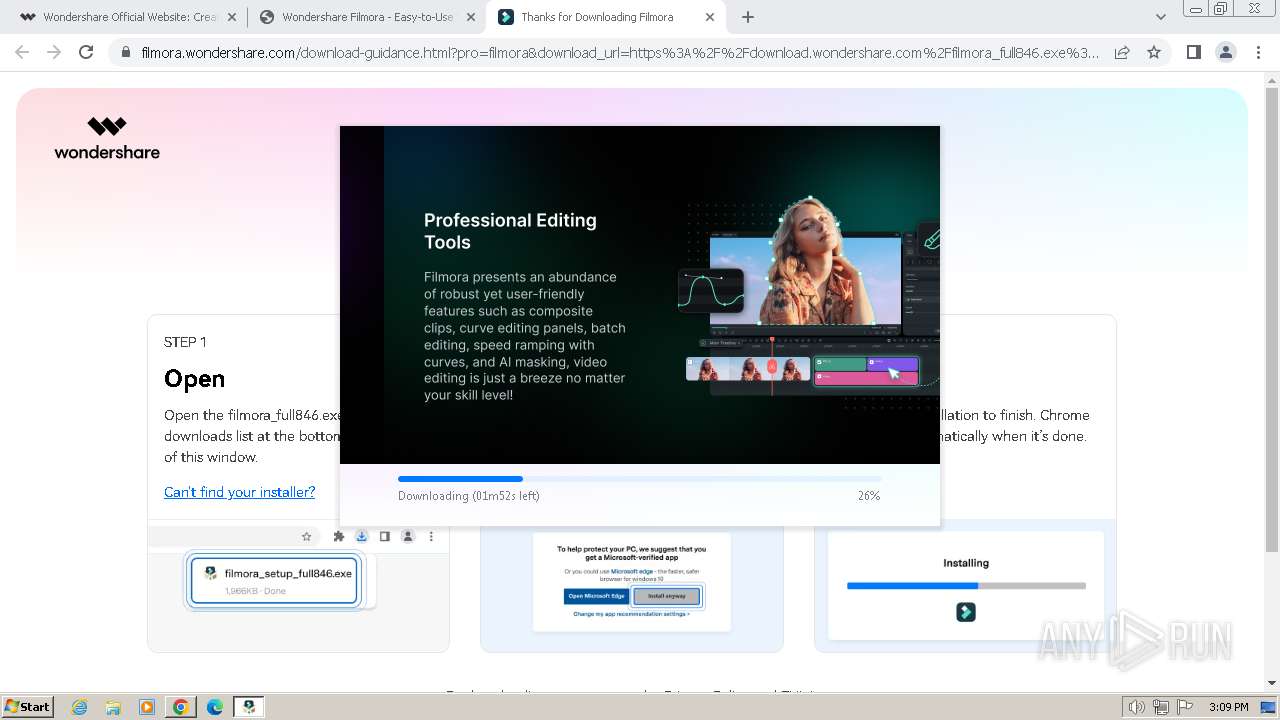Screen dimensions: 1280x720
Task: Select Filmora installer in taskbar
Action: click(249, 707)
